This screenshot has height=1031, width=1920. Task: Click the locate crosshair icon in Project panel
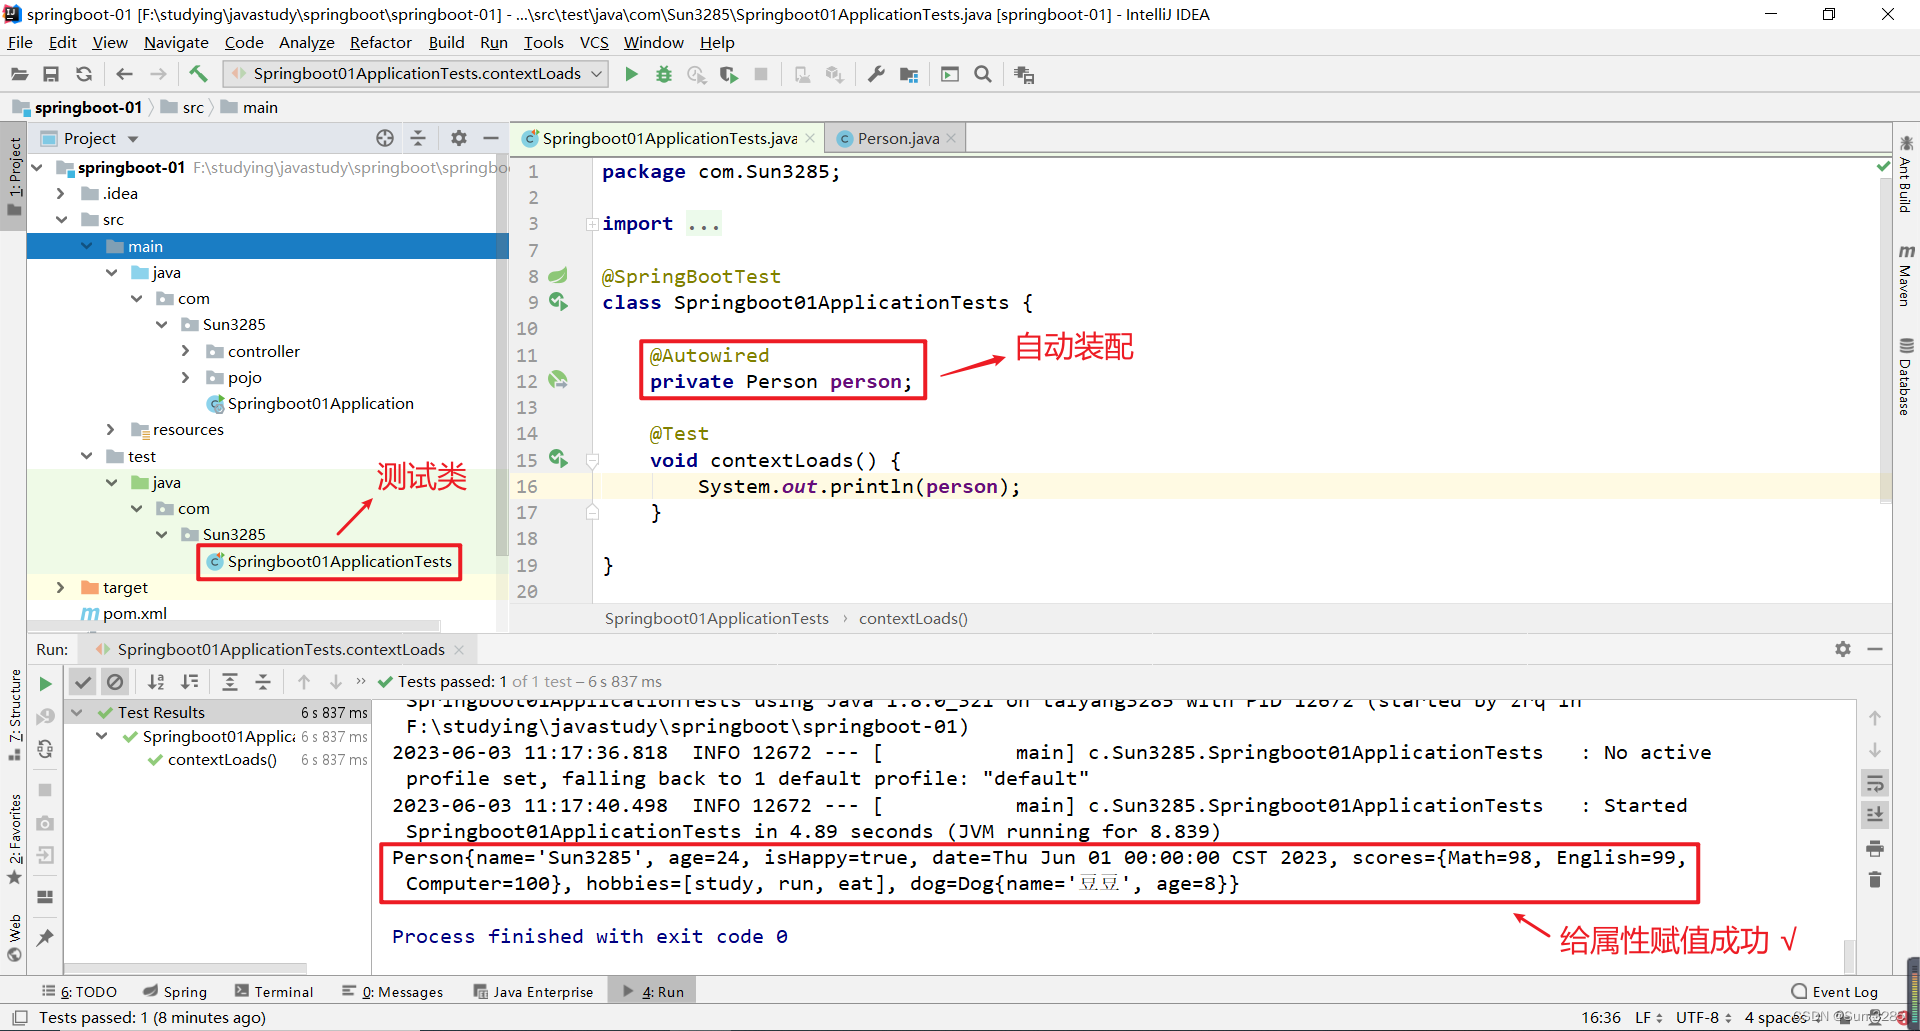pos(385,138)
